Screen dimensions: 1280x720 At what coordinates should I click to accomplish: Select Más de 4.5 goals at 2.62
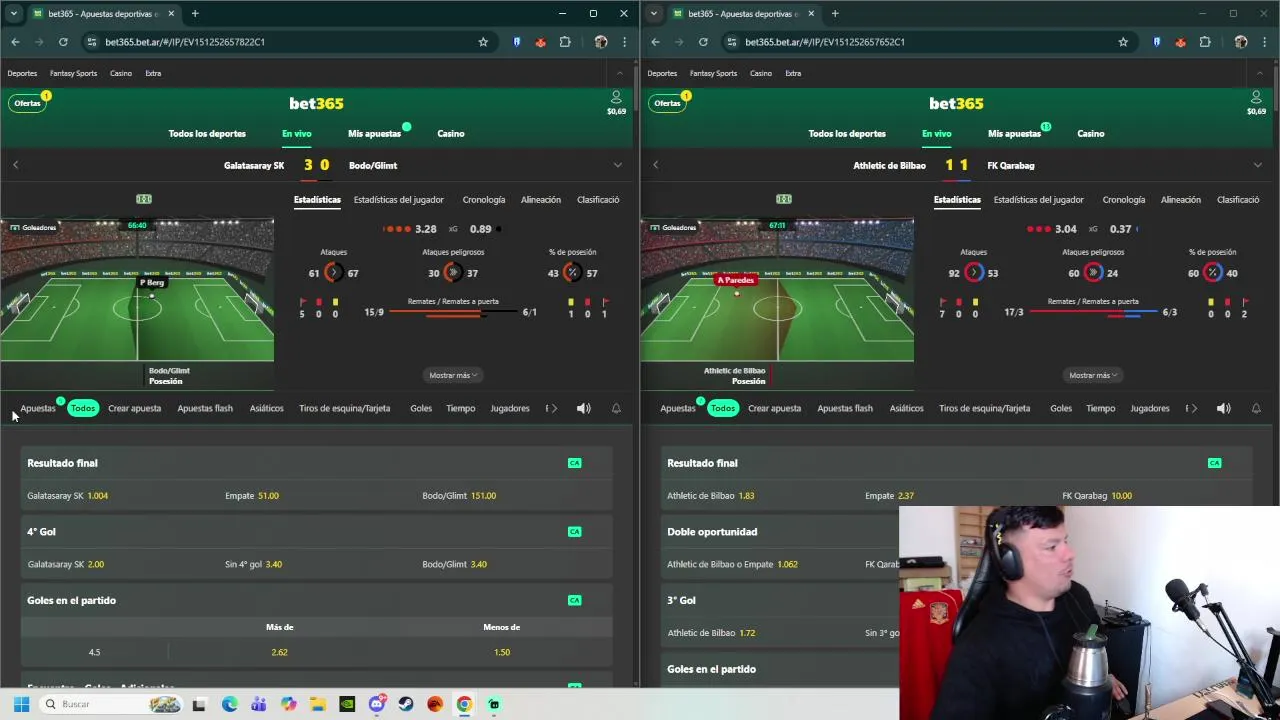(x=279, y=652)
